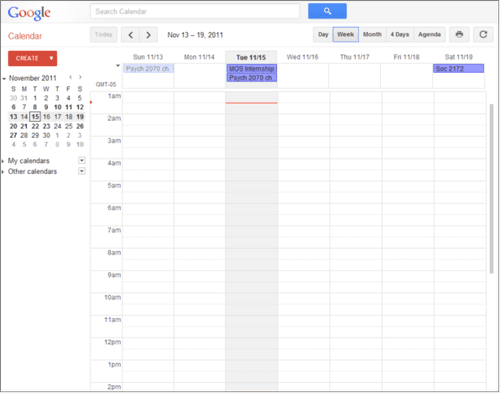Click the November 2011 mini calendar title

(33, 78)
